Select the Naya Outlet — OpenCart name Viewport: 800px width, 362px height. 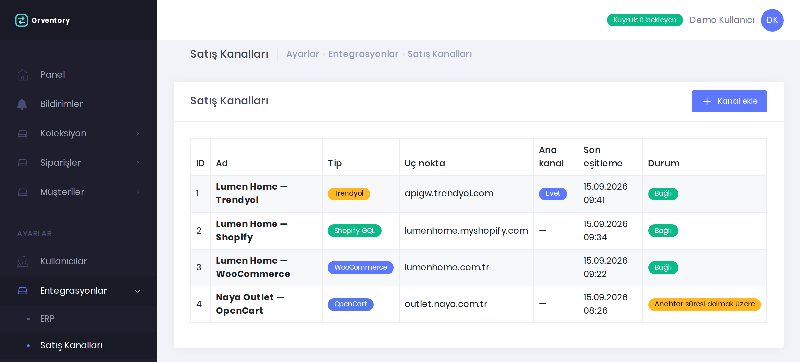pyautogui.click(x=251, y=304)
